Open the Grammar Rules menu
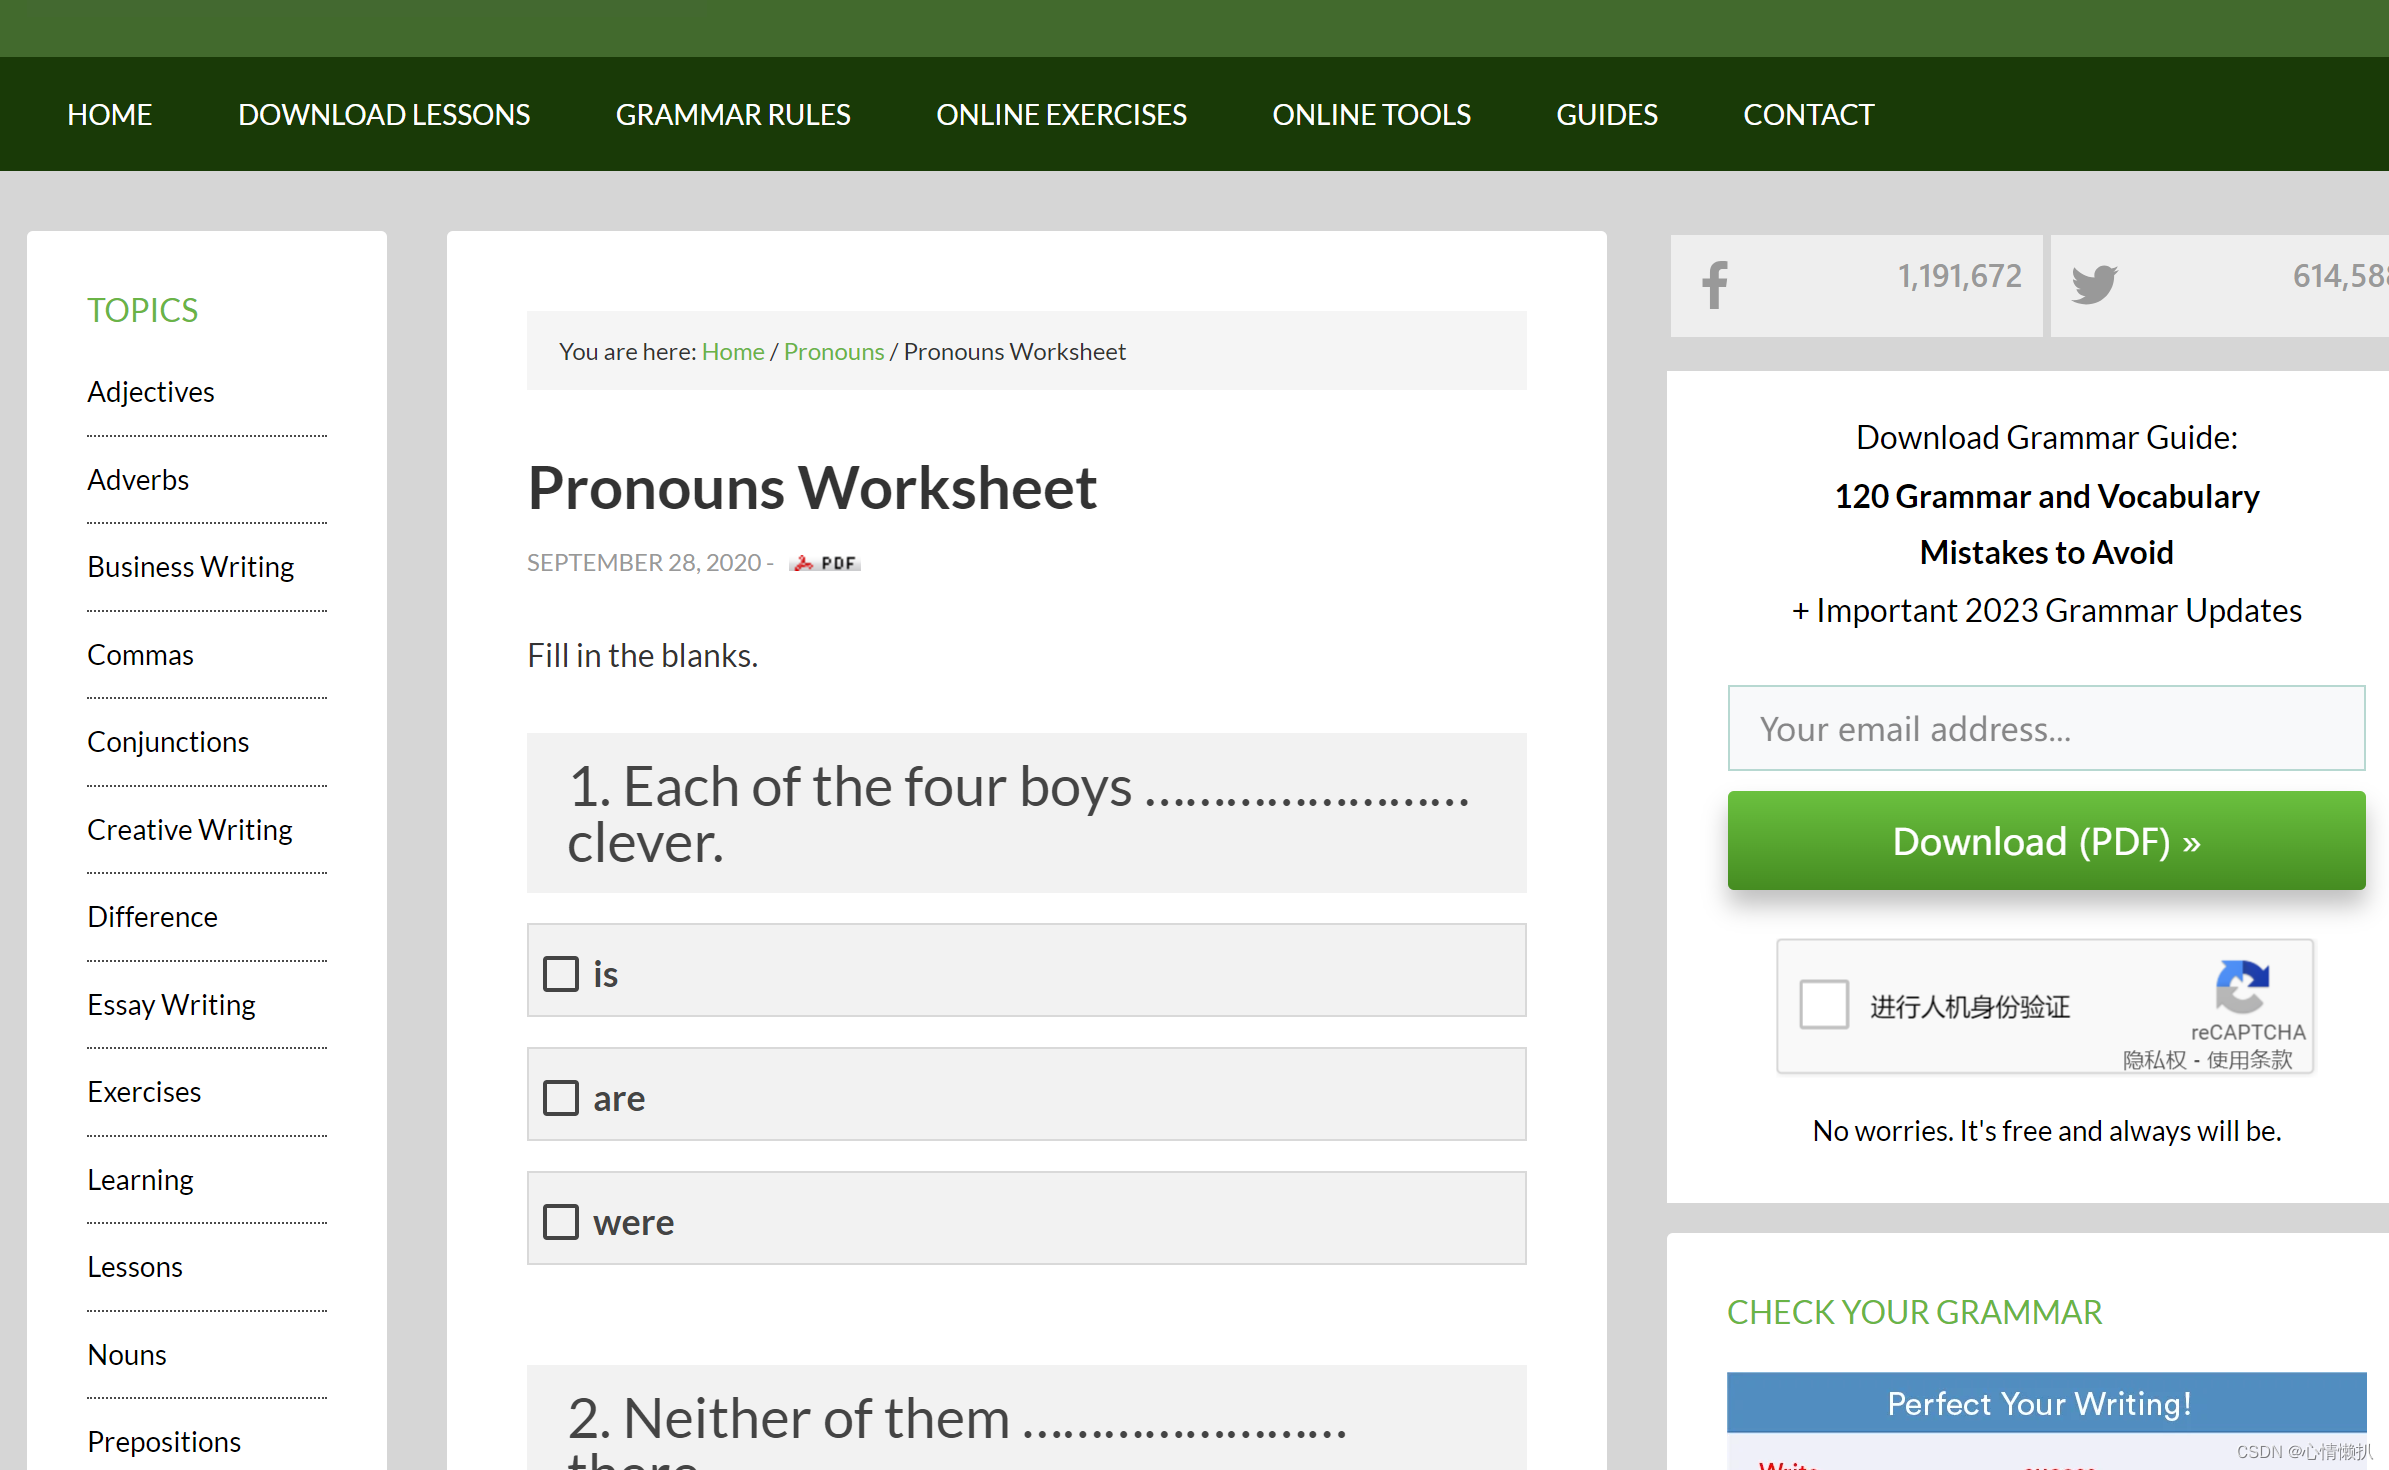The height and width of the screenshot is (1470, 2389). coord(733,115)
